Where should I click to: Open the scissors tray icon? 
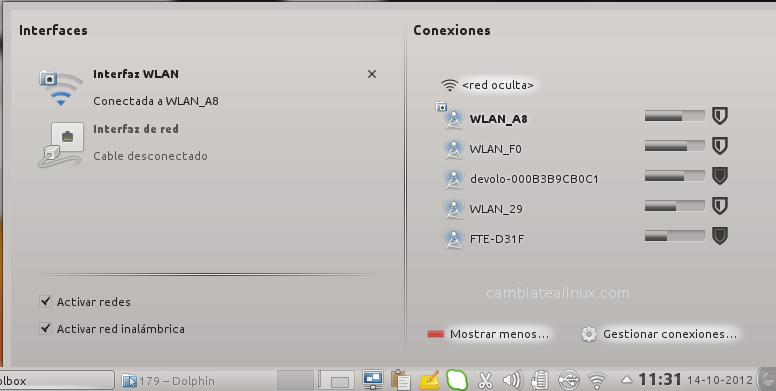pos(485,380)
